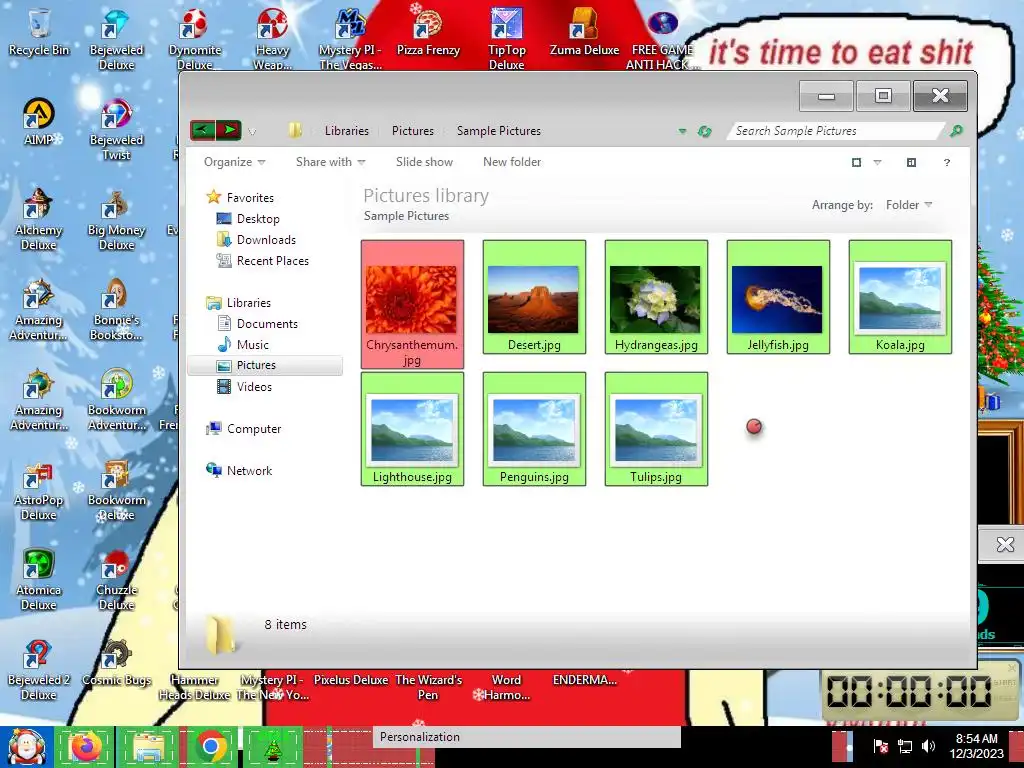Screen dimensions: 1024x768
Task: Click the TipTop Deluxe desktop shortcut
Action: pyautogui.click(x=506, y=39)
